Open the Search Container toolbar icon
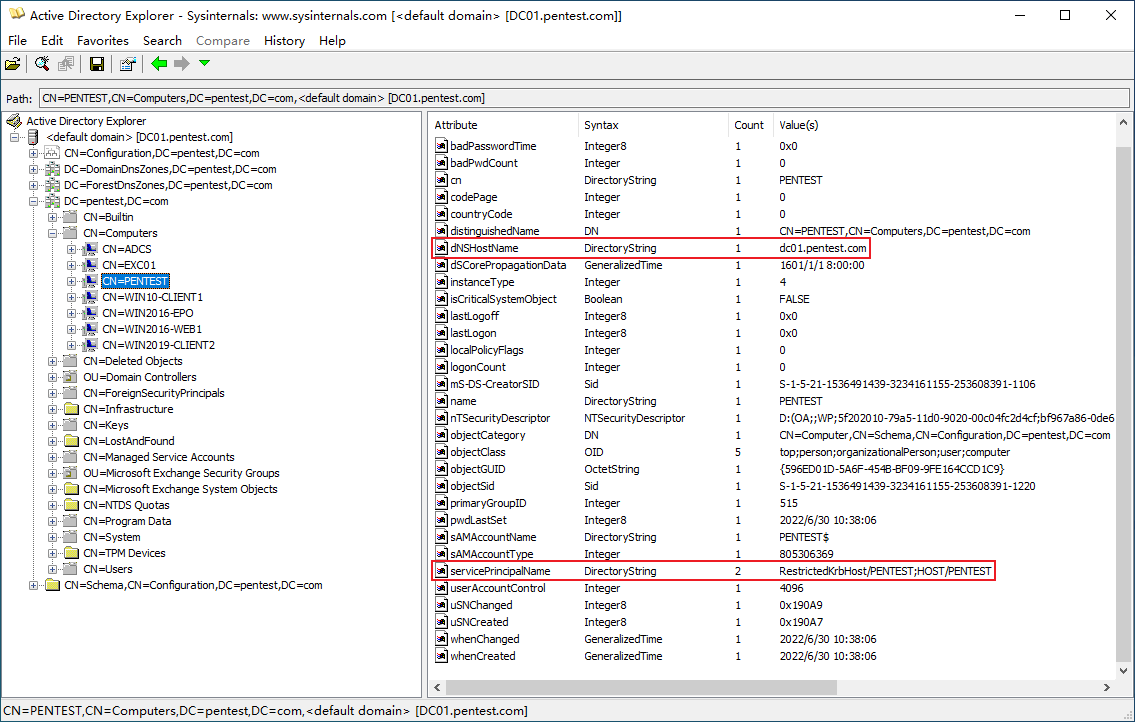 42,64
